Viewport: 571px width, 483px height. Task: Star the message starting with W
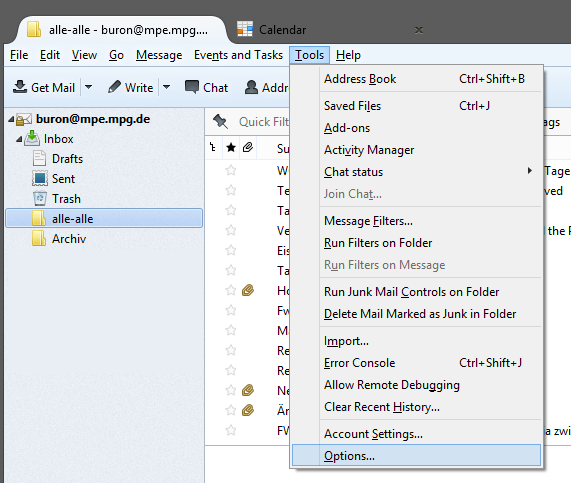click(231, 170)
